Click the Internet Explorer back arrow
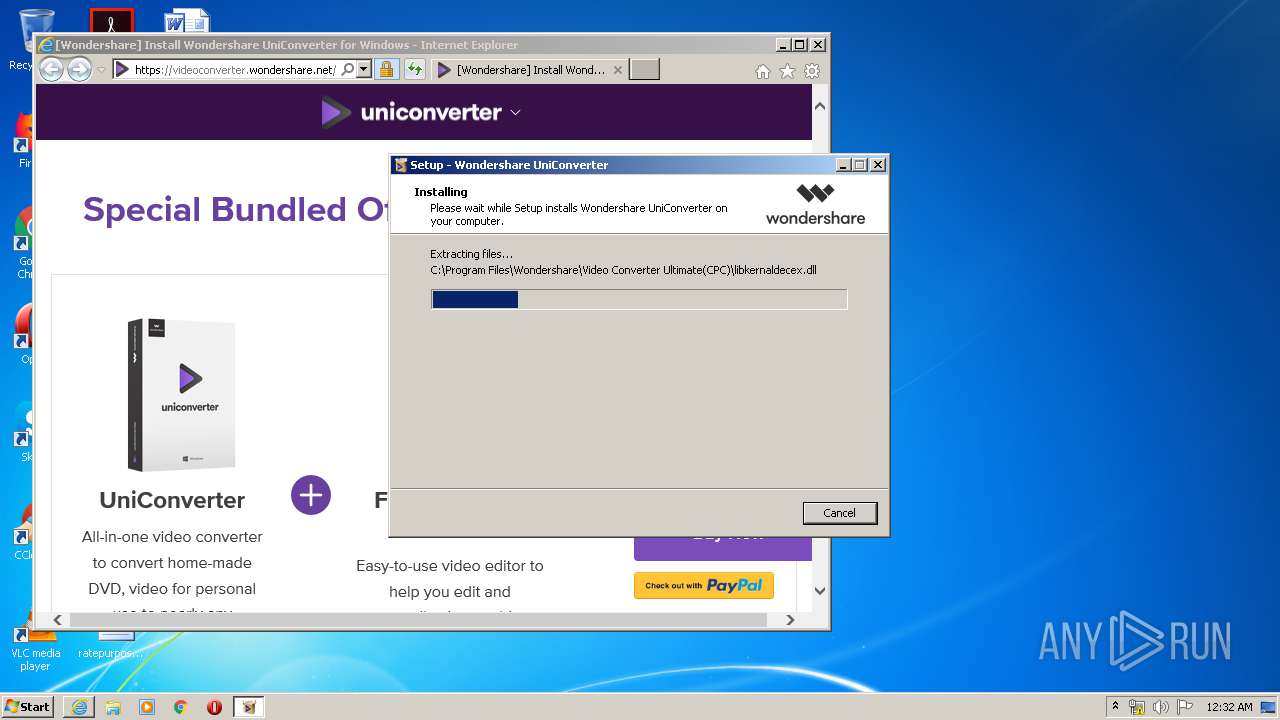Image resolution: width=1280 pixels, height=720 pixels. coord(51,69)
